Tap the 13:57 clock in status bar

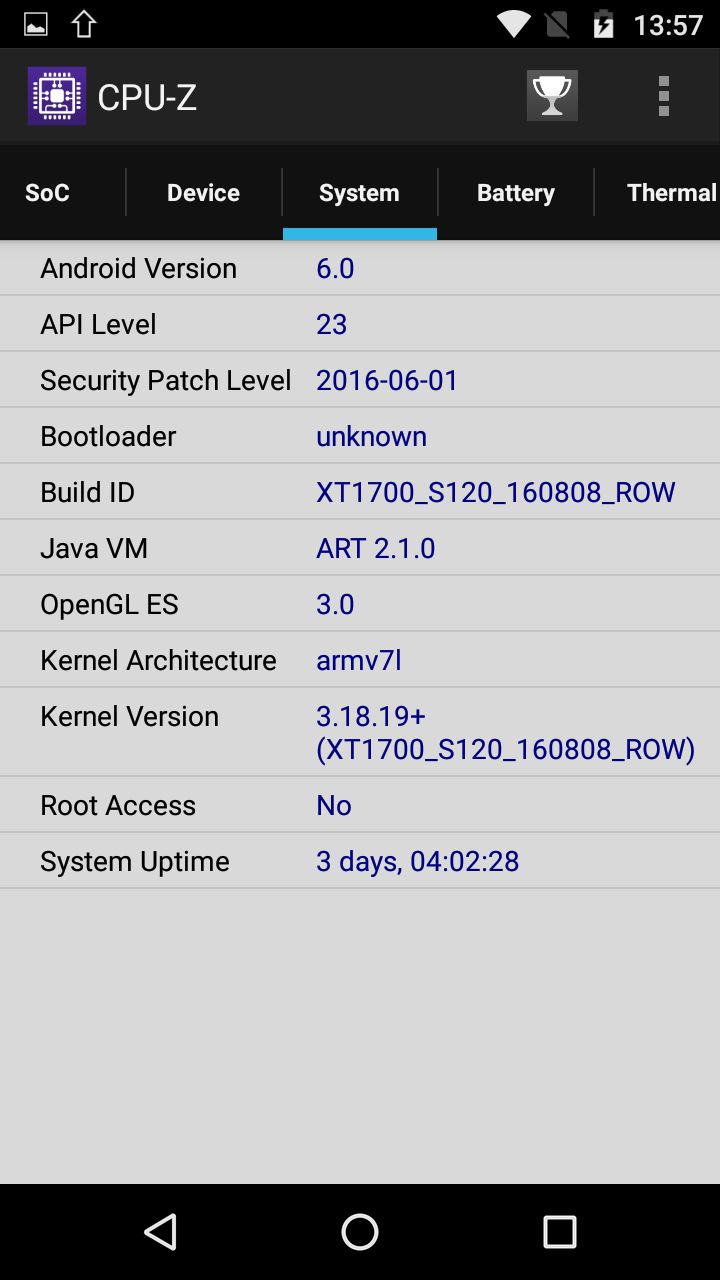click(669, 24)
